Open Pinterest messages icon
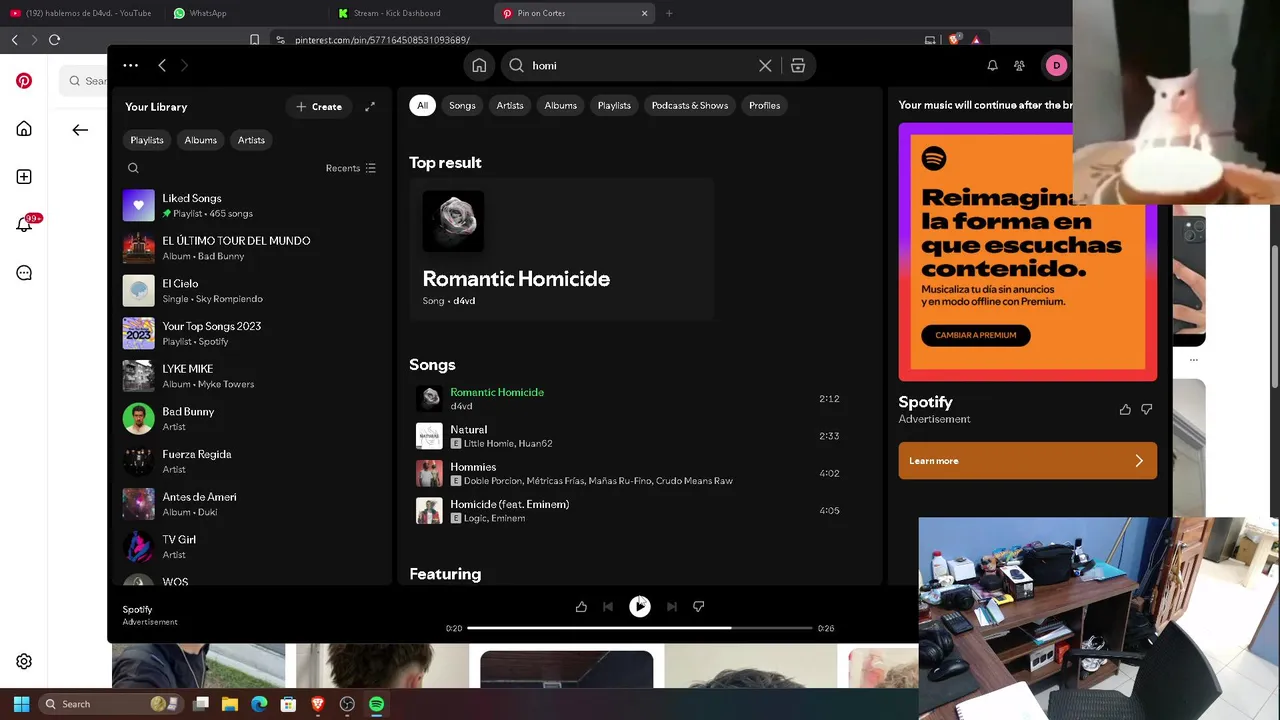Image resolution: width=1280 pixels, height=720 pixels. tap(24, 273)
